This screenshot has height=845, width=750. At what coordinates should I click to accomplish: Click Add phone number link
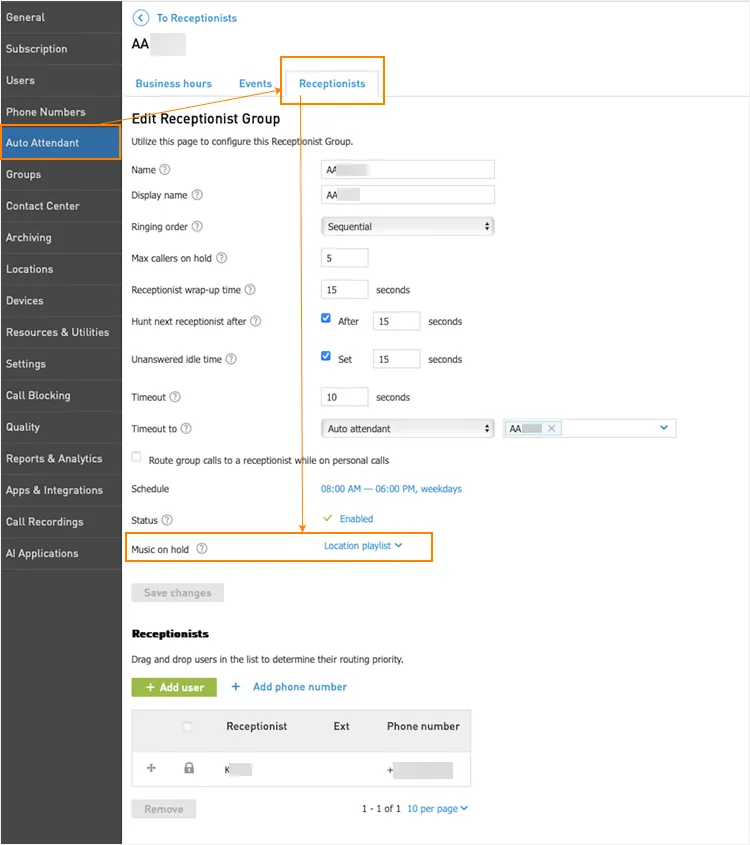click(300, 687)
